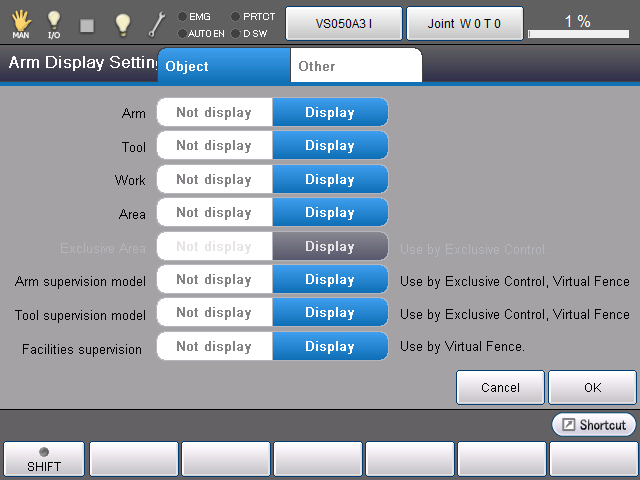Select the Object tab
640x480 pixels.
click(224, 66)
